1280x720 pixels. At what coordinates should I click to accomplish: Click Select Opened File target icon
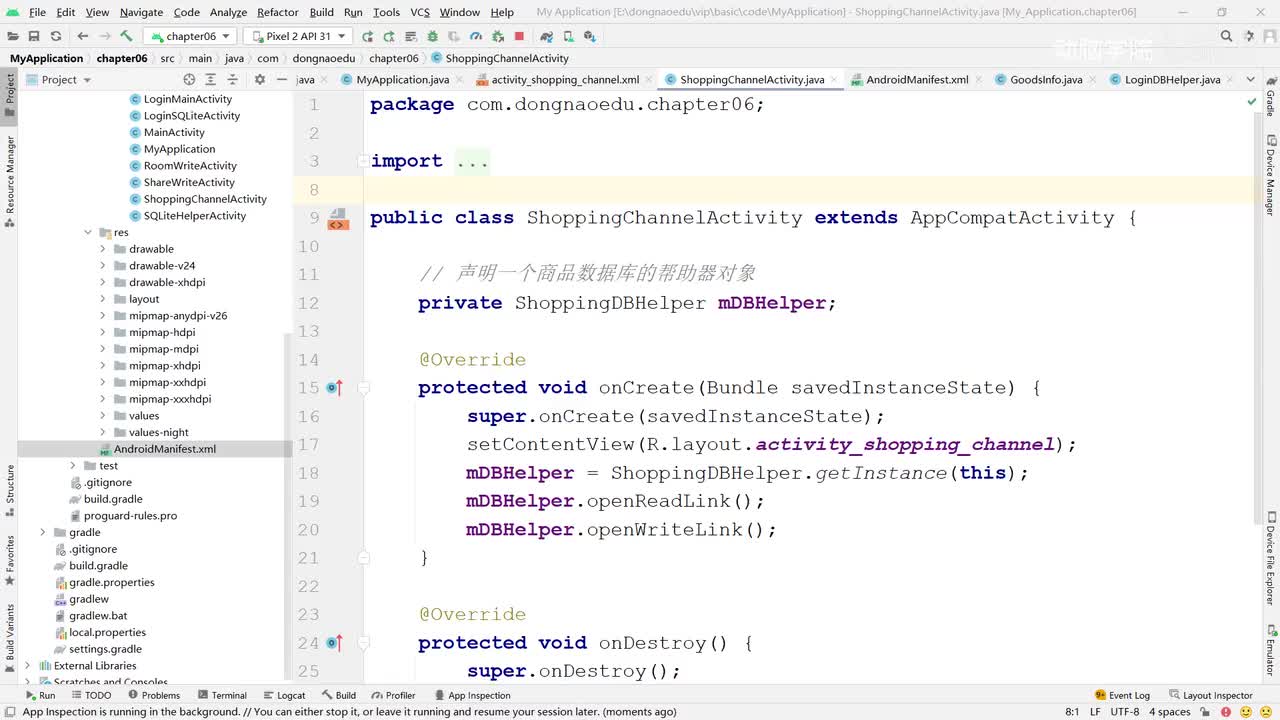tap(189, 79)
